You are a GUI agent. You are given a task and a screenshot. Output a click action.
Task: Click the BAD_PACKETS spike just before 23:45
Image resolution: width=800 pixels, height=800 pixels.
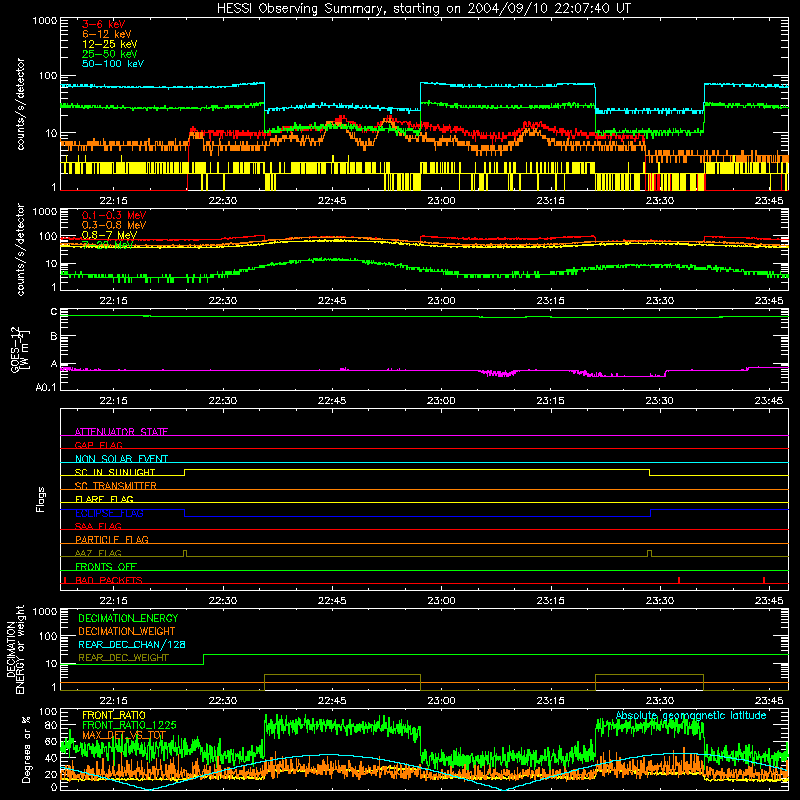tap(764, 580)
